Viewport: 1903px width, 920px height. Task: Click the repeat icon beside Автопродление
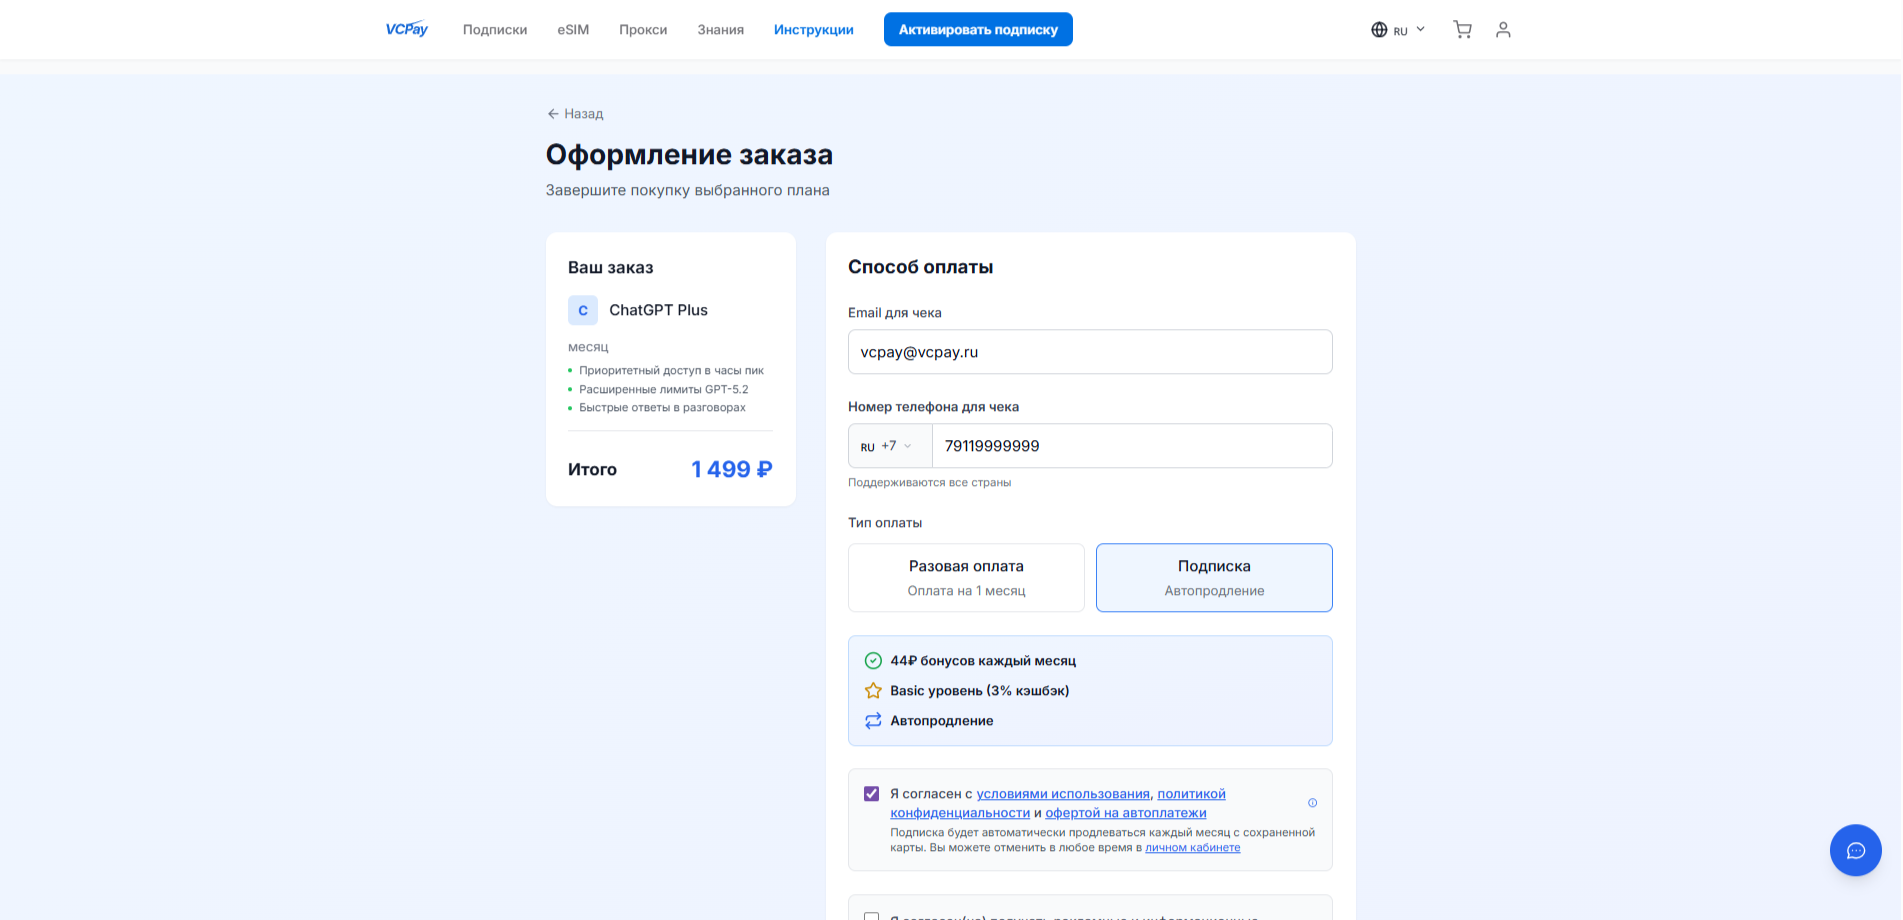click(x=873, y=721)
